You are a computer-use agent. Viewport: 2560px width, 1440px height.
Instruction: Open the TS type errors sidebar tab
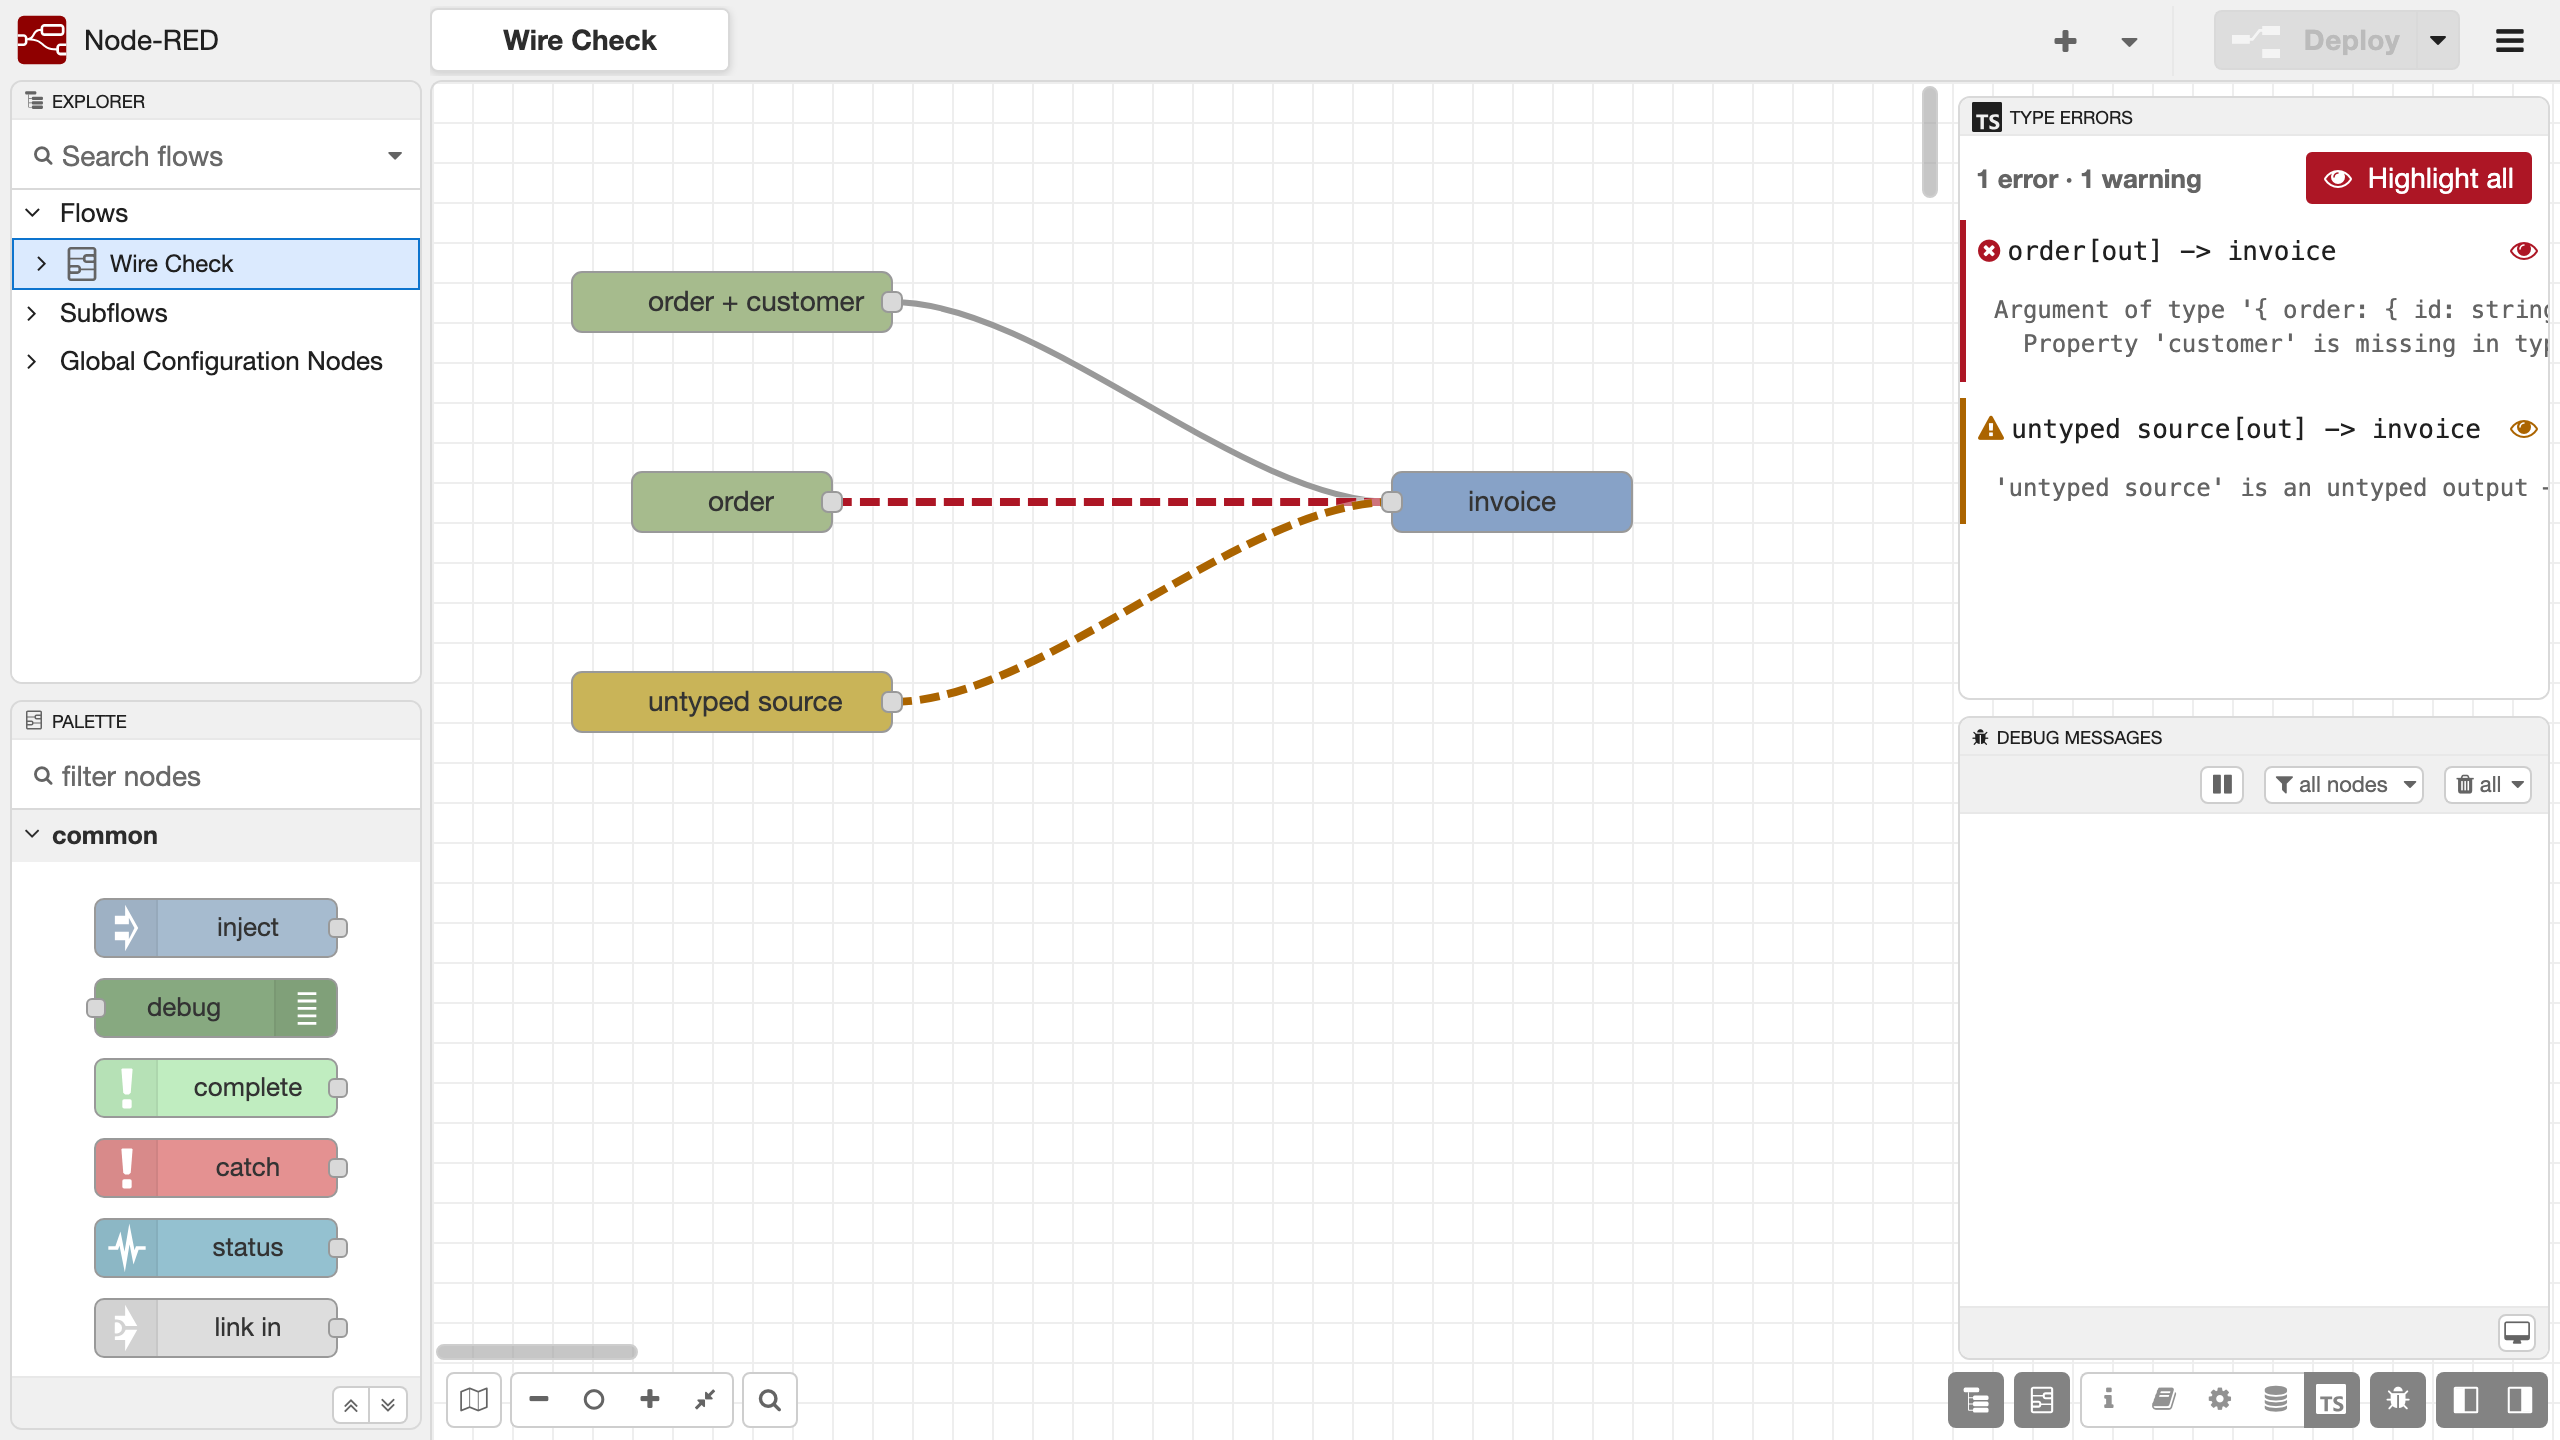(x=2331, y=1400)
